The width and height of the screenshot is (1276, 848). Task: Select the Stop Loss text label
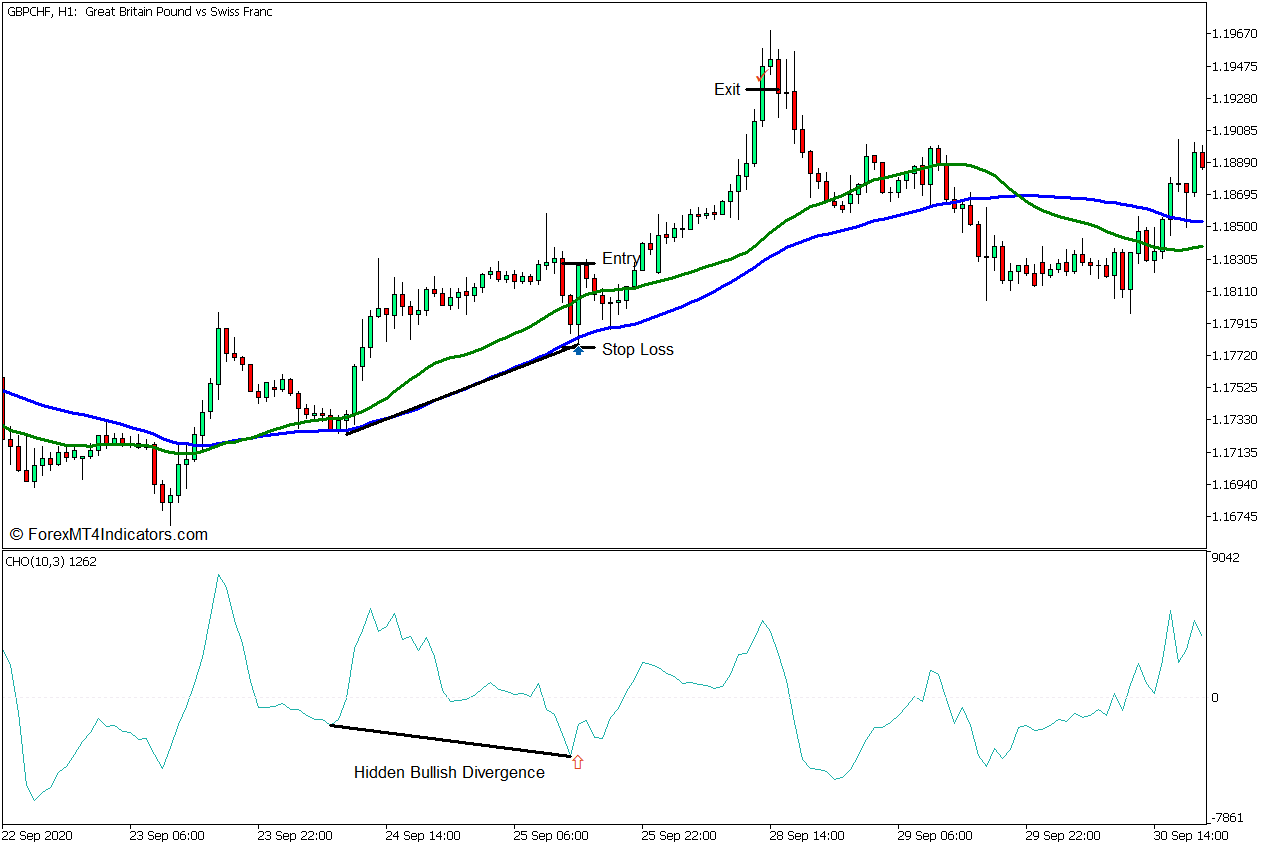[637, 349]
